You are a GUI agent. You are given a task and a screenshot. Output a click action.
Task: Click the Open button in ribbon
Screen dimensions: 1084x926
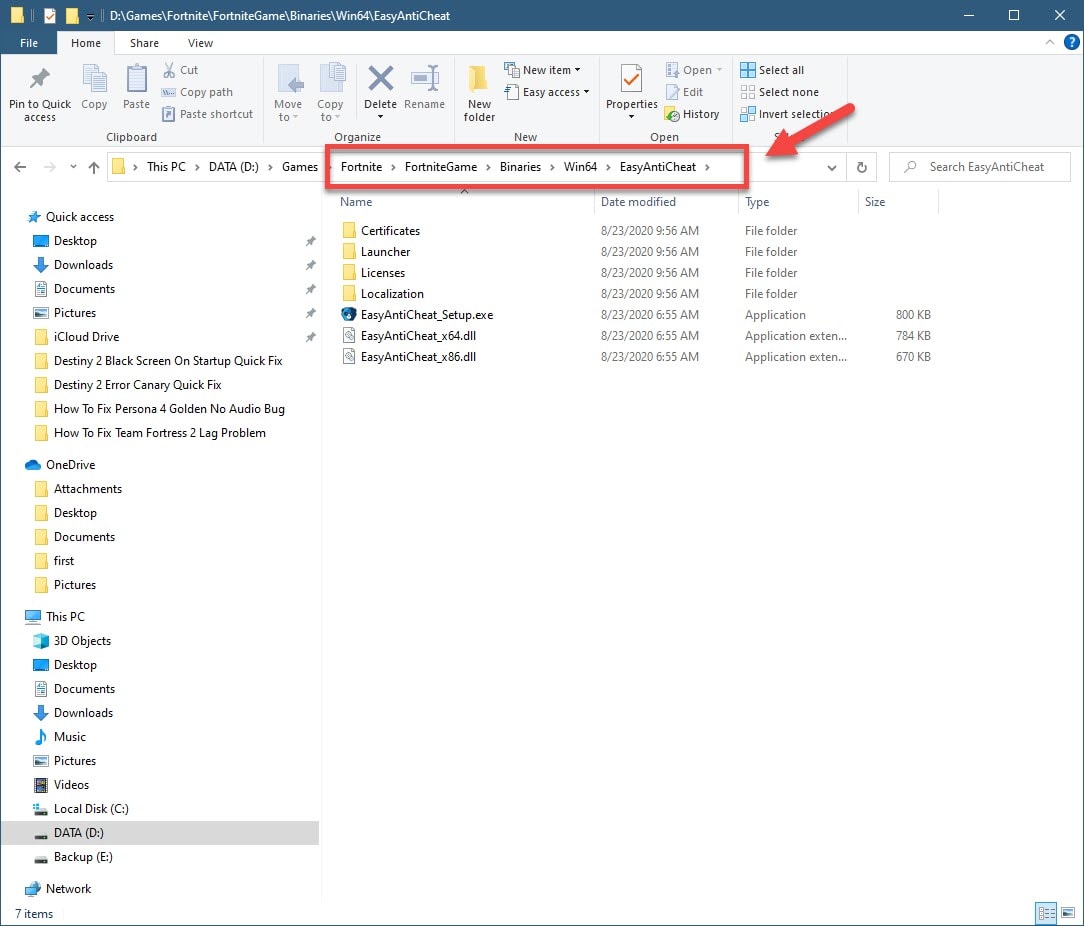tap(693, 70)
